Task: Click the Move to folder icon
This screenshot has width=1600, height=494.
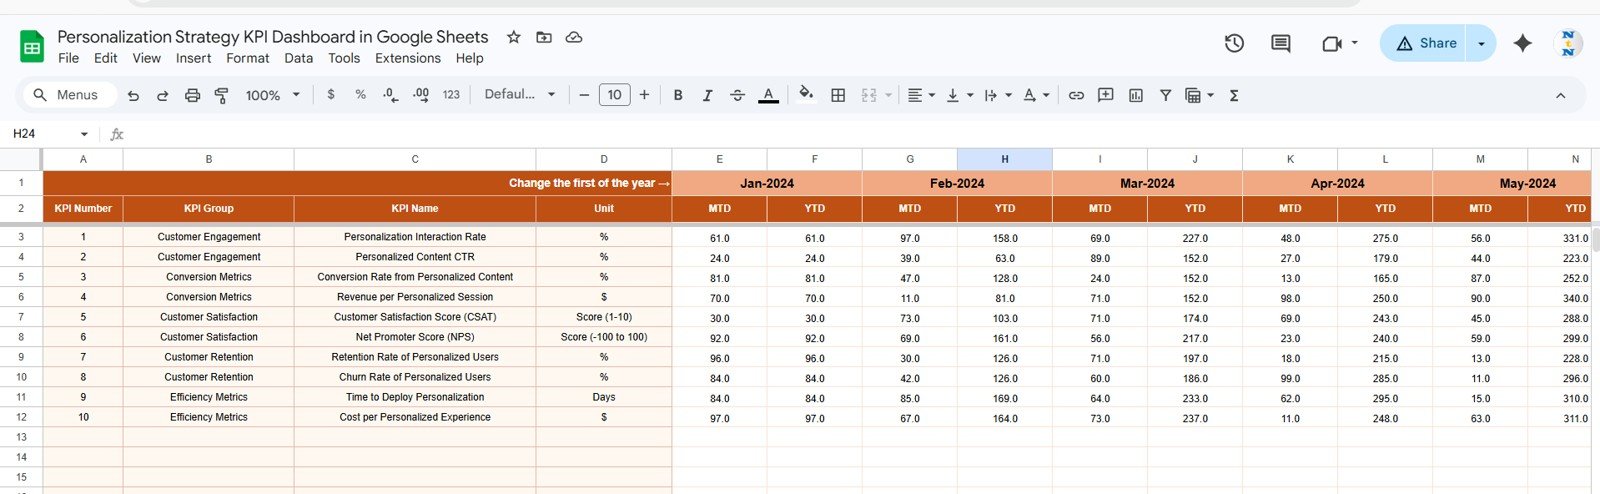Action: pyautogui.click(x=544, y=37)
